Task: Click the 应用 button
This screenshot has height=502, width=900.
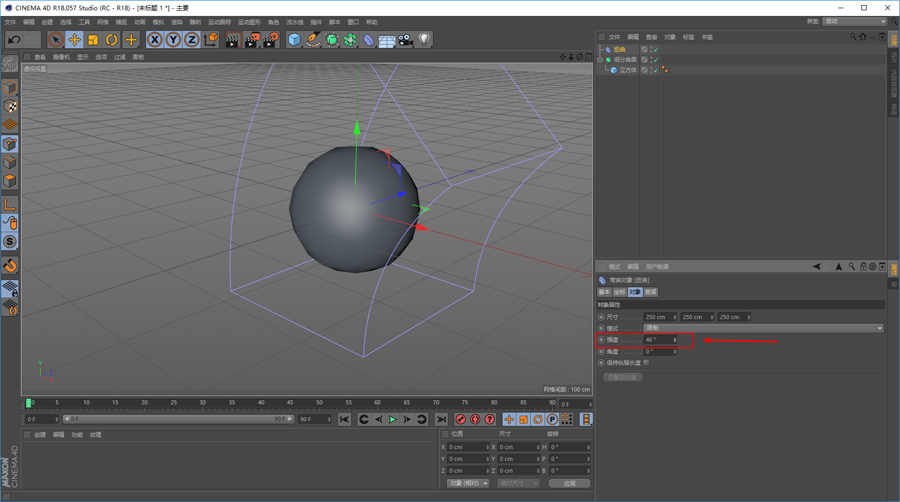Action: tap(569, 483)
